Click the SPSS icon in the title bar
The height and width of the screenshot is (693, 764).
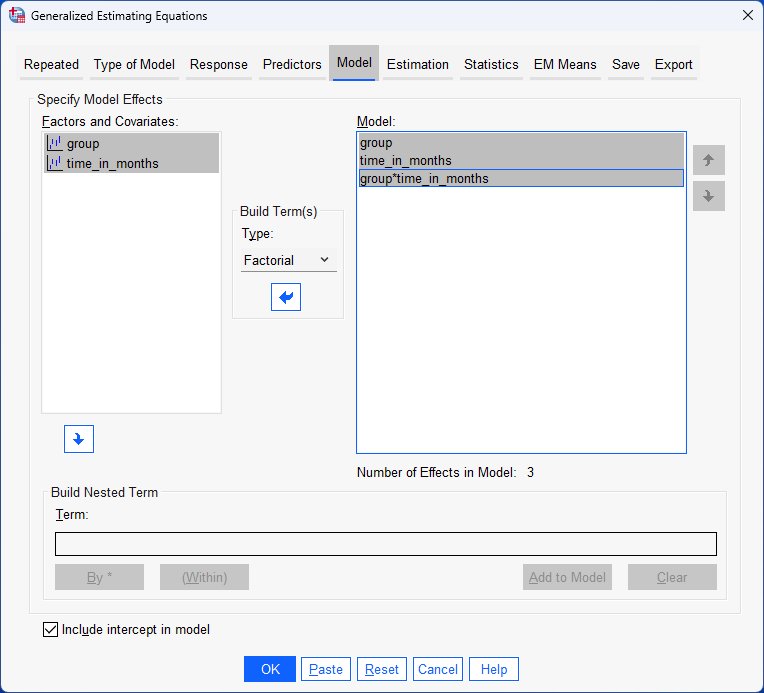16,15
